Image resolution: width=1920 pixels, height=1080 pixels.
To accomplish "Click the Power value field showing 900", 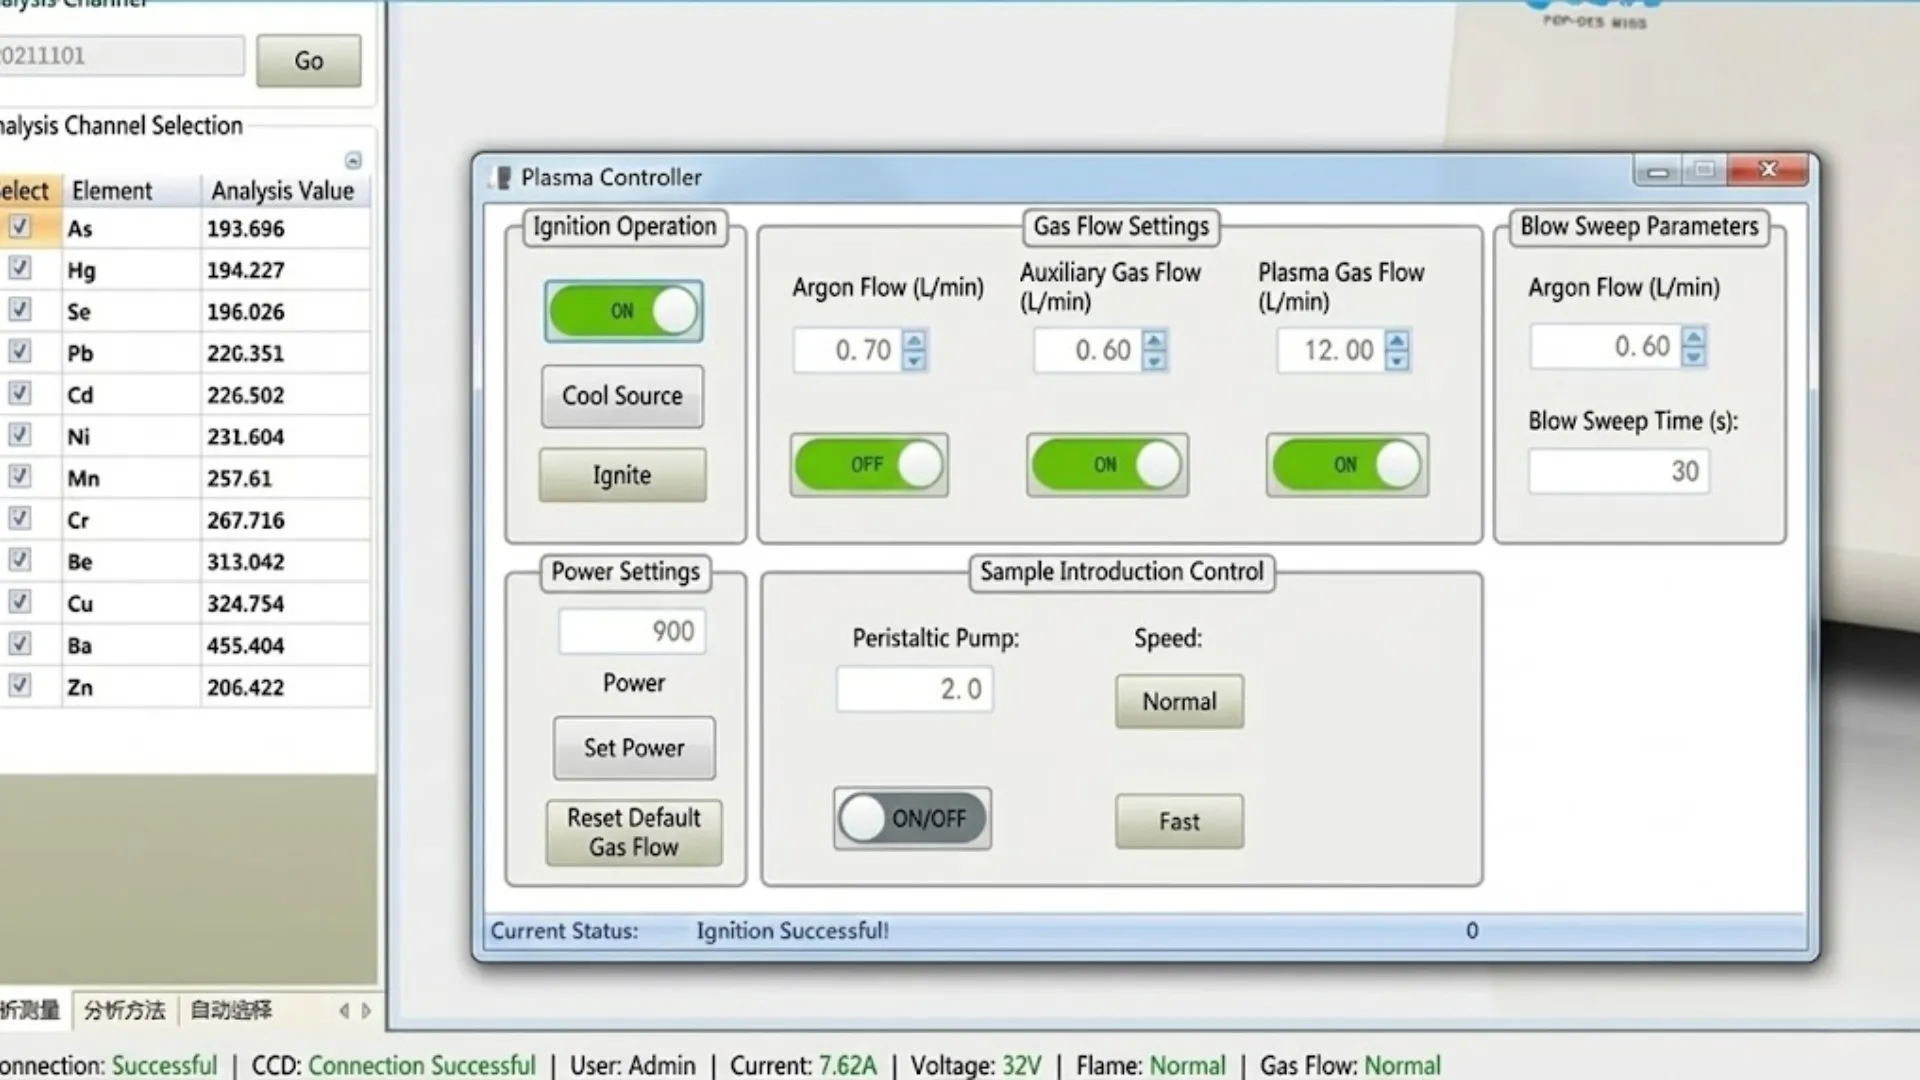I will tap(632, 631).
